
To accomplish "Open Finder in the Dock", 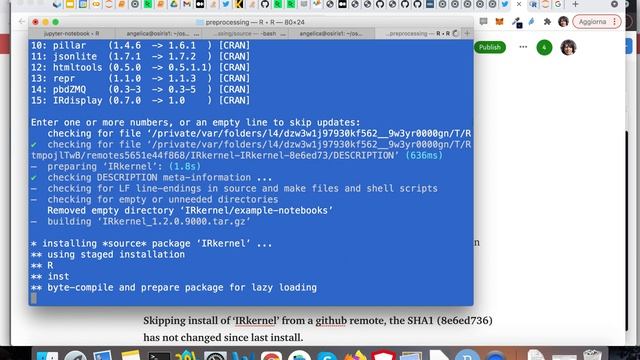I will 47,355.
